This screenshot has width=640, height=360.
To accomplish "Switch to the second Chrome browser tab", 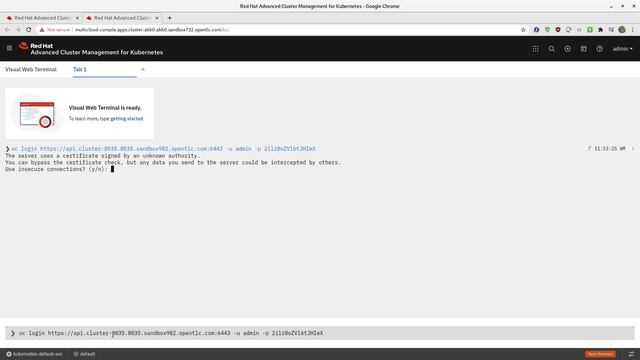I will point(122,18).
